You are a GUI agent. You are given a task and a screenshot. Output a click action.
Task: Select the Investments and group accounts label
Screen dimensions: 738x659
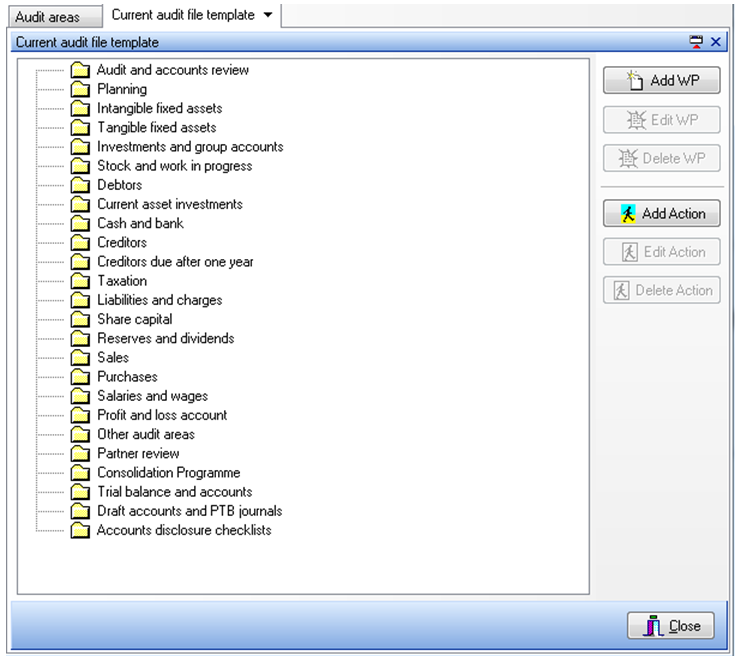[190, 147]
